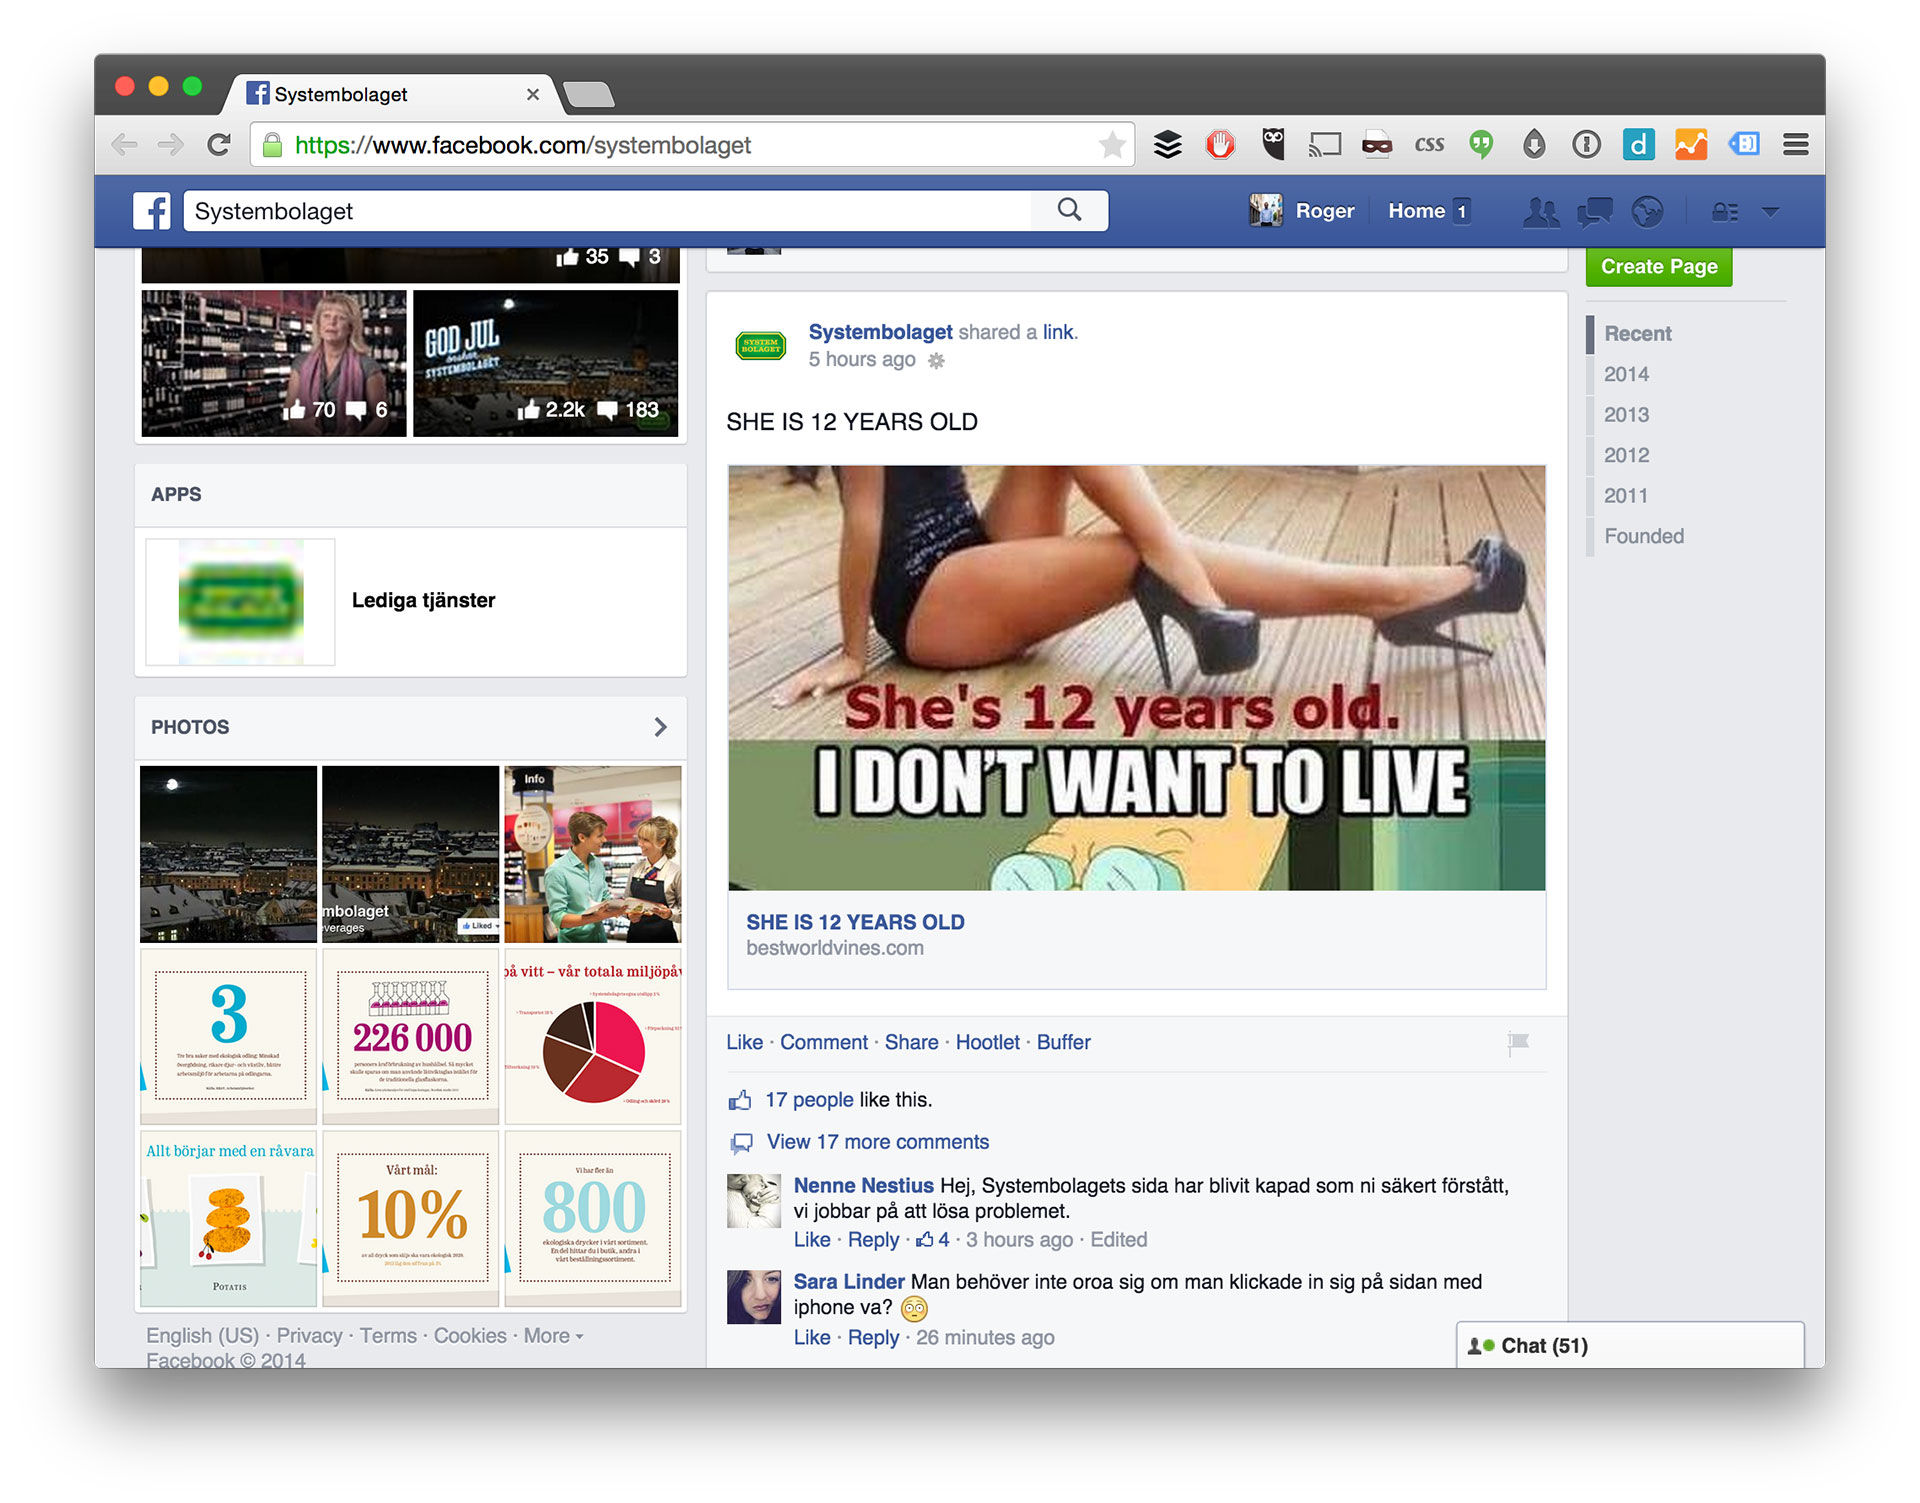1920x1503 pixels.
Task: Open the 'God Jul' video thumbnail
Action: 545,363
